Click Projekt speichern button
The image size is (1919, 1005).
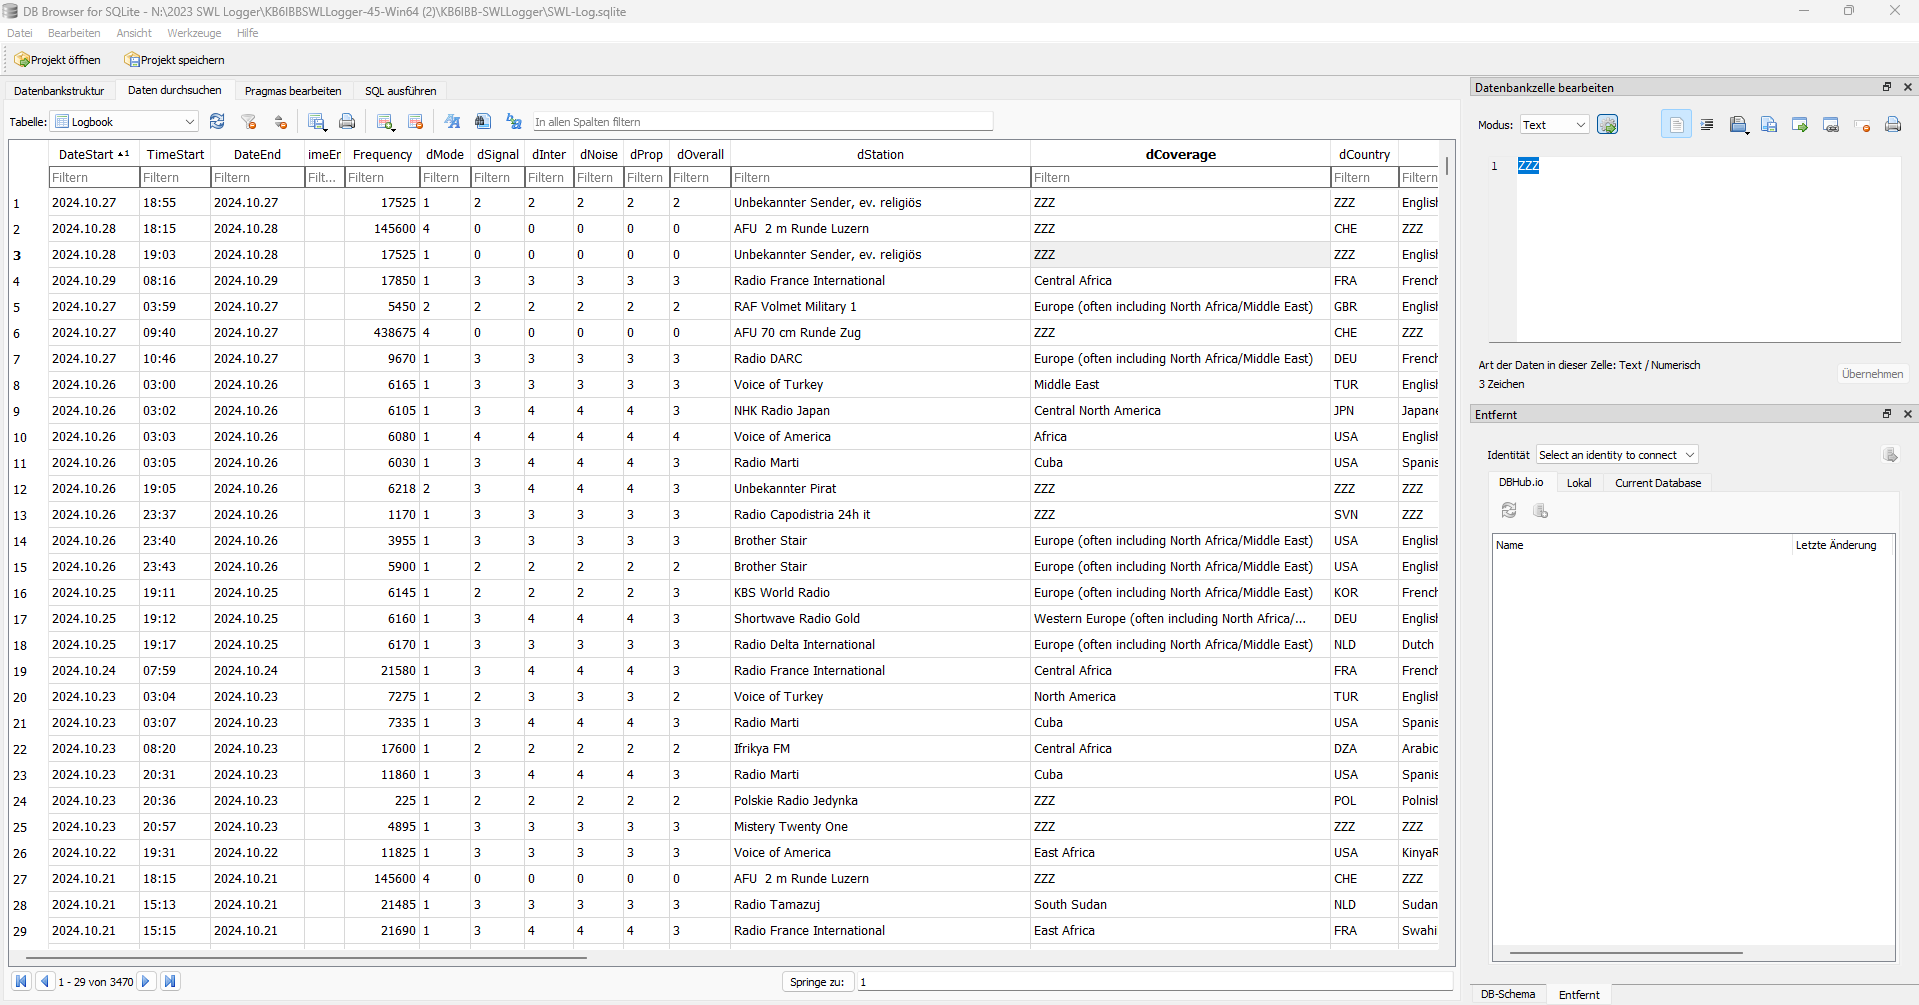(x=174, y=60)
